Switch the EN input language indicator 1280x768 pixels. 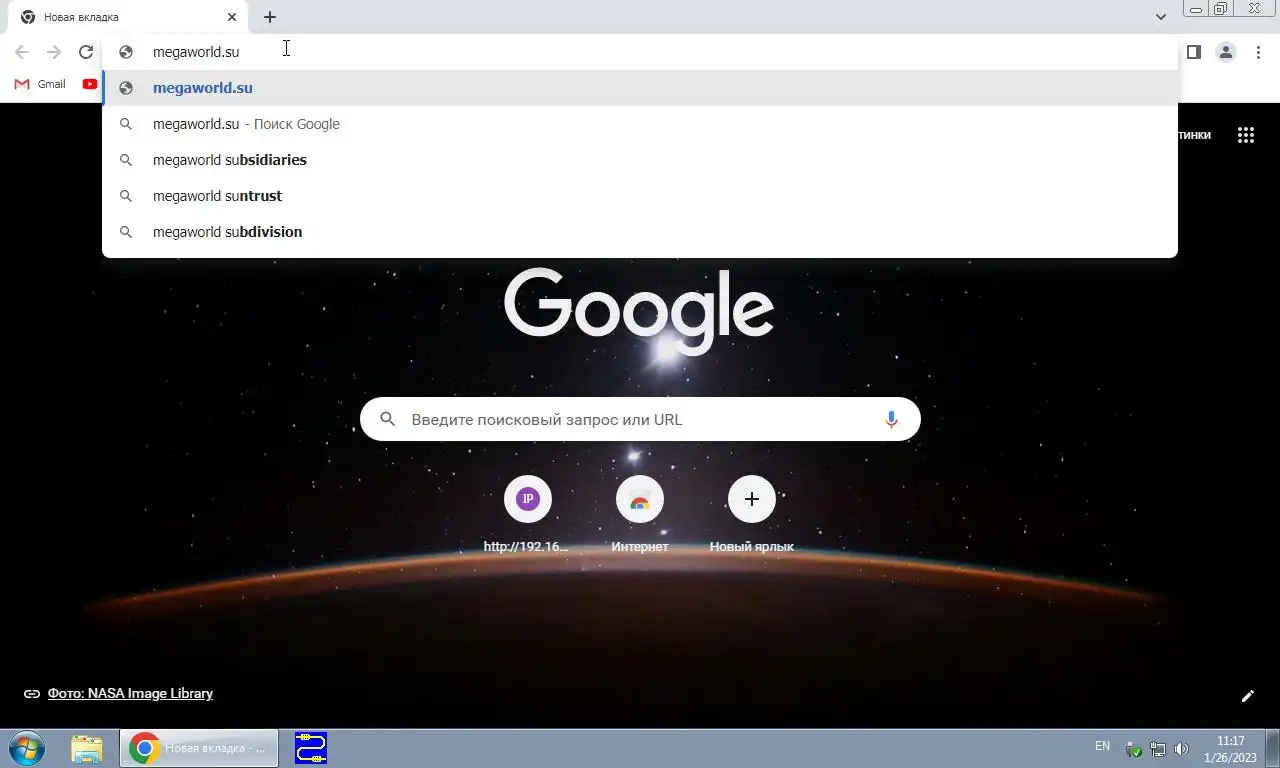pyautogui.click(x=1102, y=746)
